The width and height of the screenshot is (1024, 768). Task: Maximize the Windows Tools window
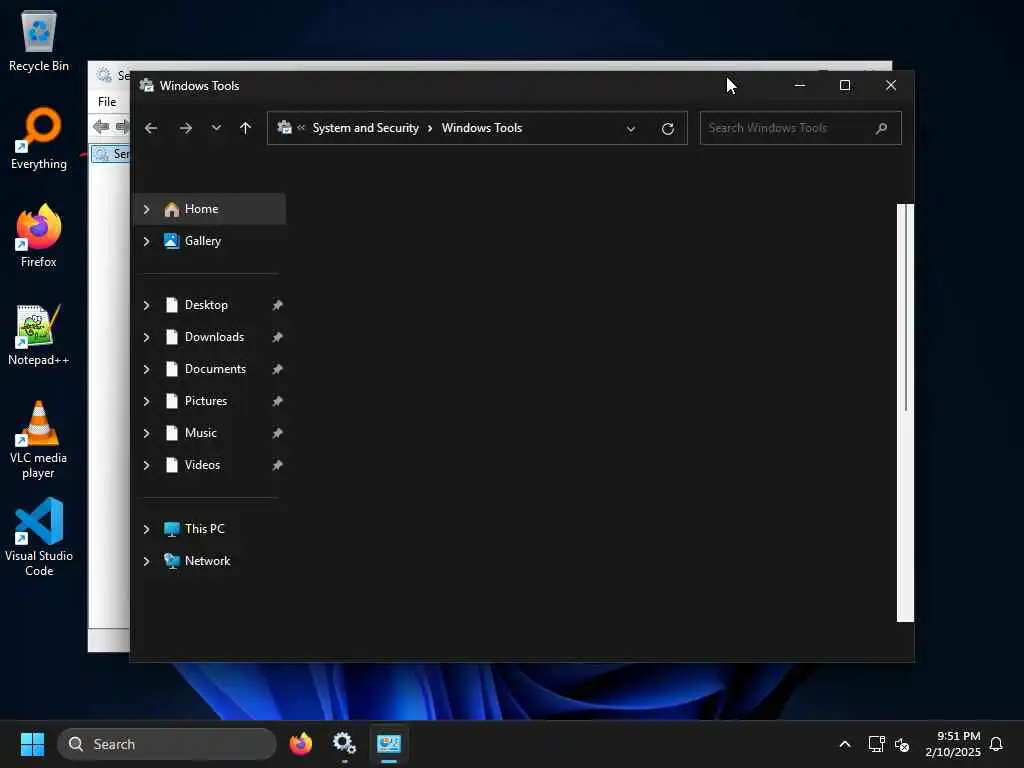[845, 86]
